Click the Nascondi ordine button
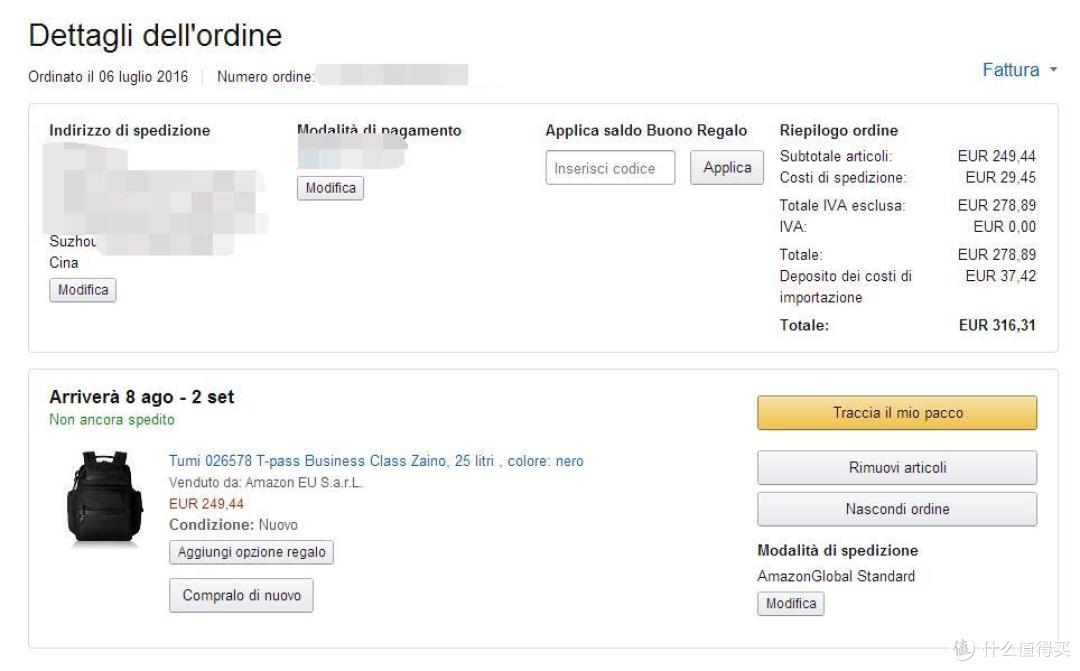 897,509
